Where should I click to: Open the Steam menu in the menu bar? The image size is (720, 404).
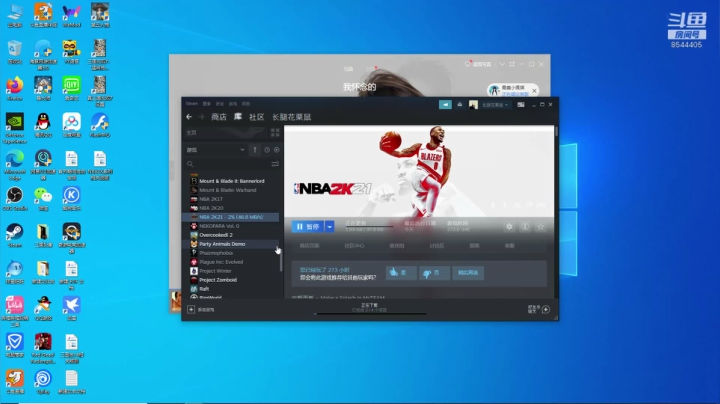[191, 104]
